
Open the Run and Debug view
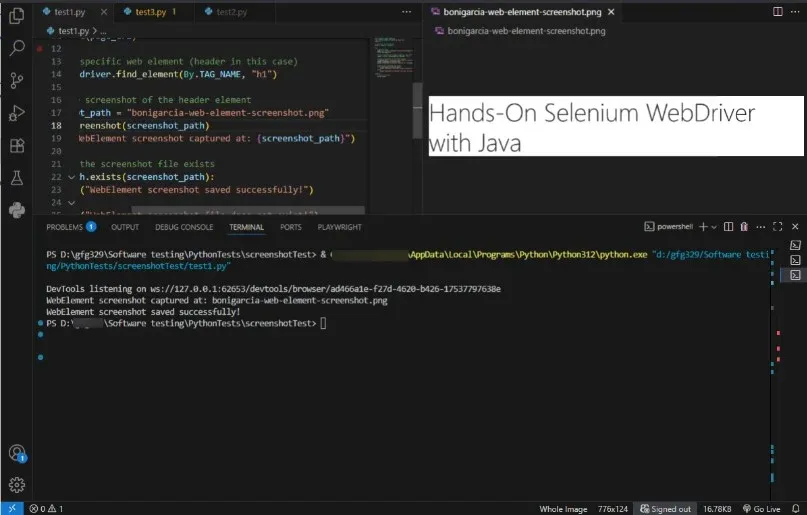pos(16,113)
